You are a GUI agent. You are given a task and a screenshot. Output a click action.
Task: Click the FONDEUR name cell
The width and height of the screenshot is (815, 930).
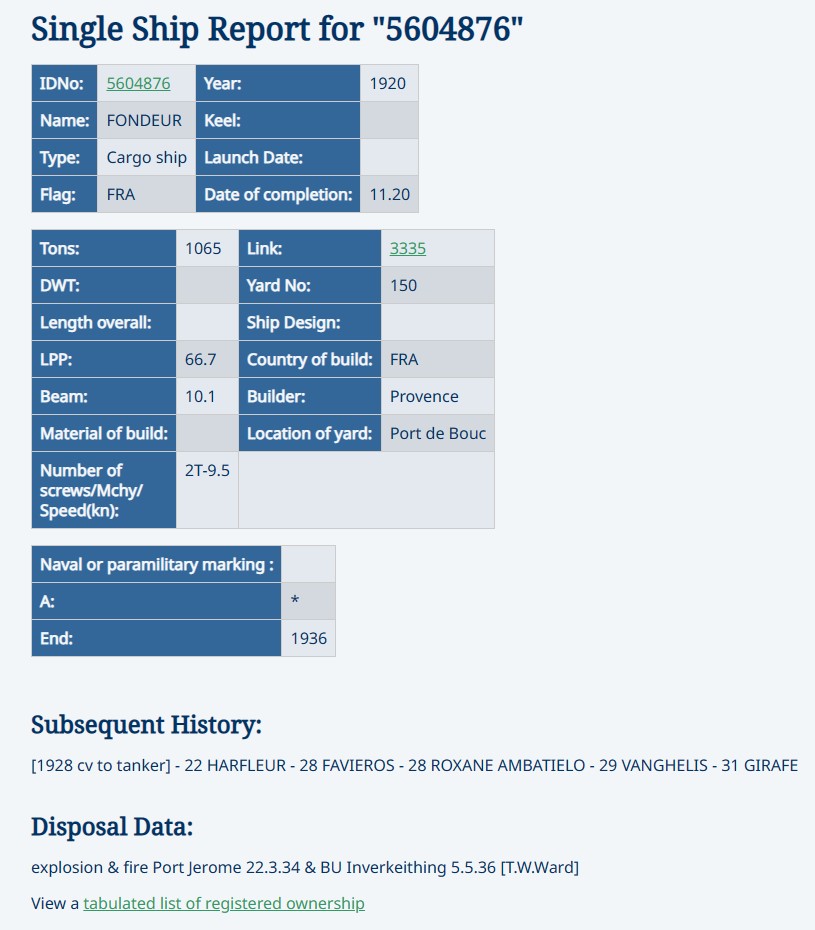(144, 121)
